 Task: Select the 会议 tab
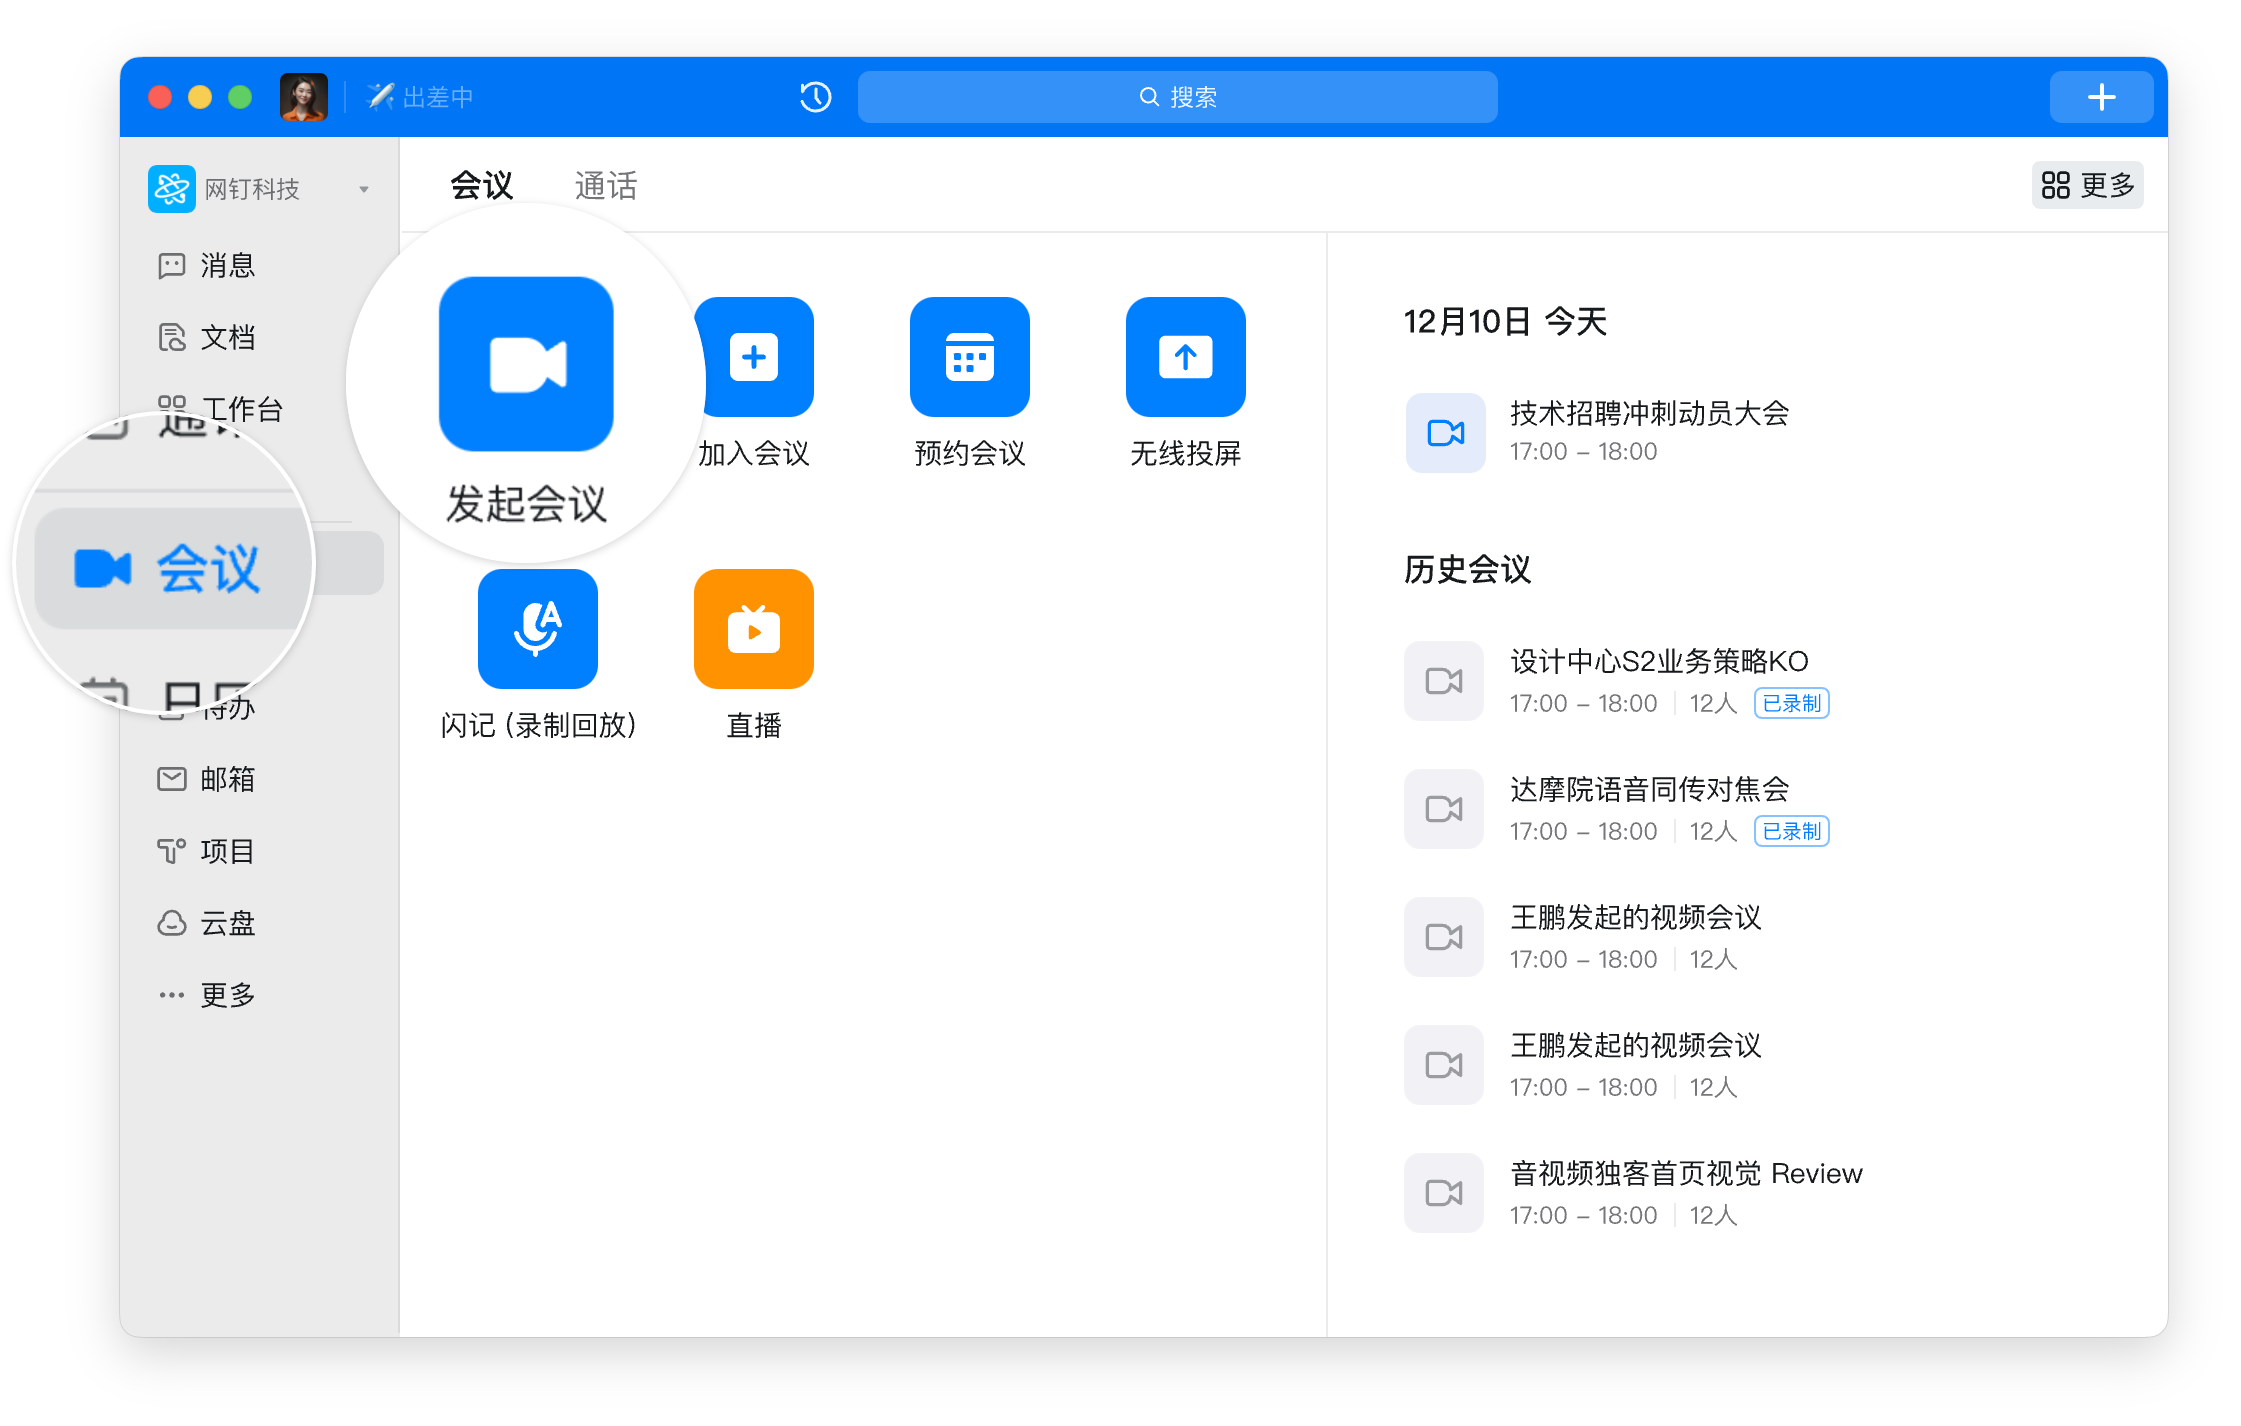(x=481, y=186)
